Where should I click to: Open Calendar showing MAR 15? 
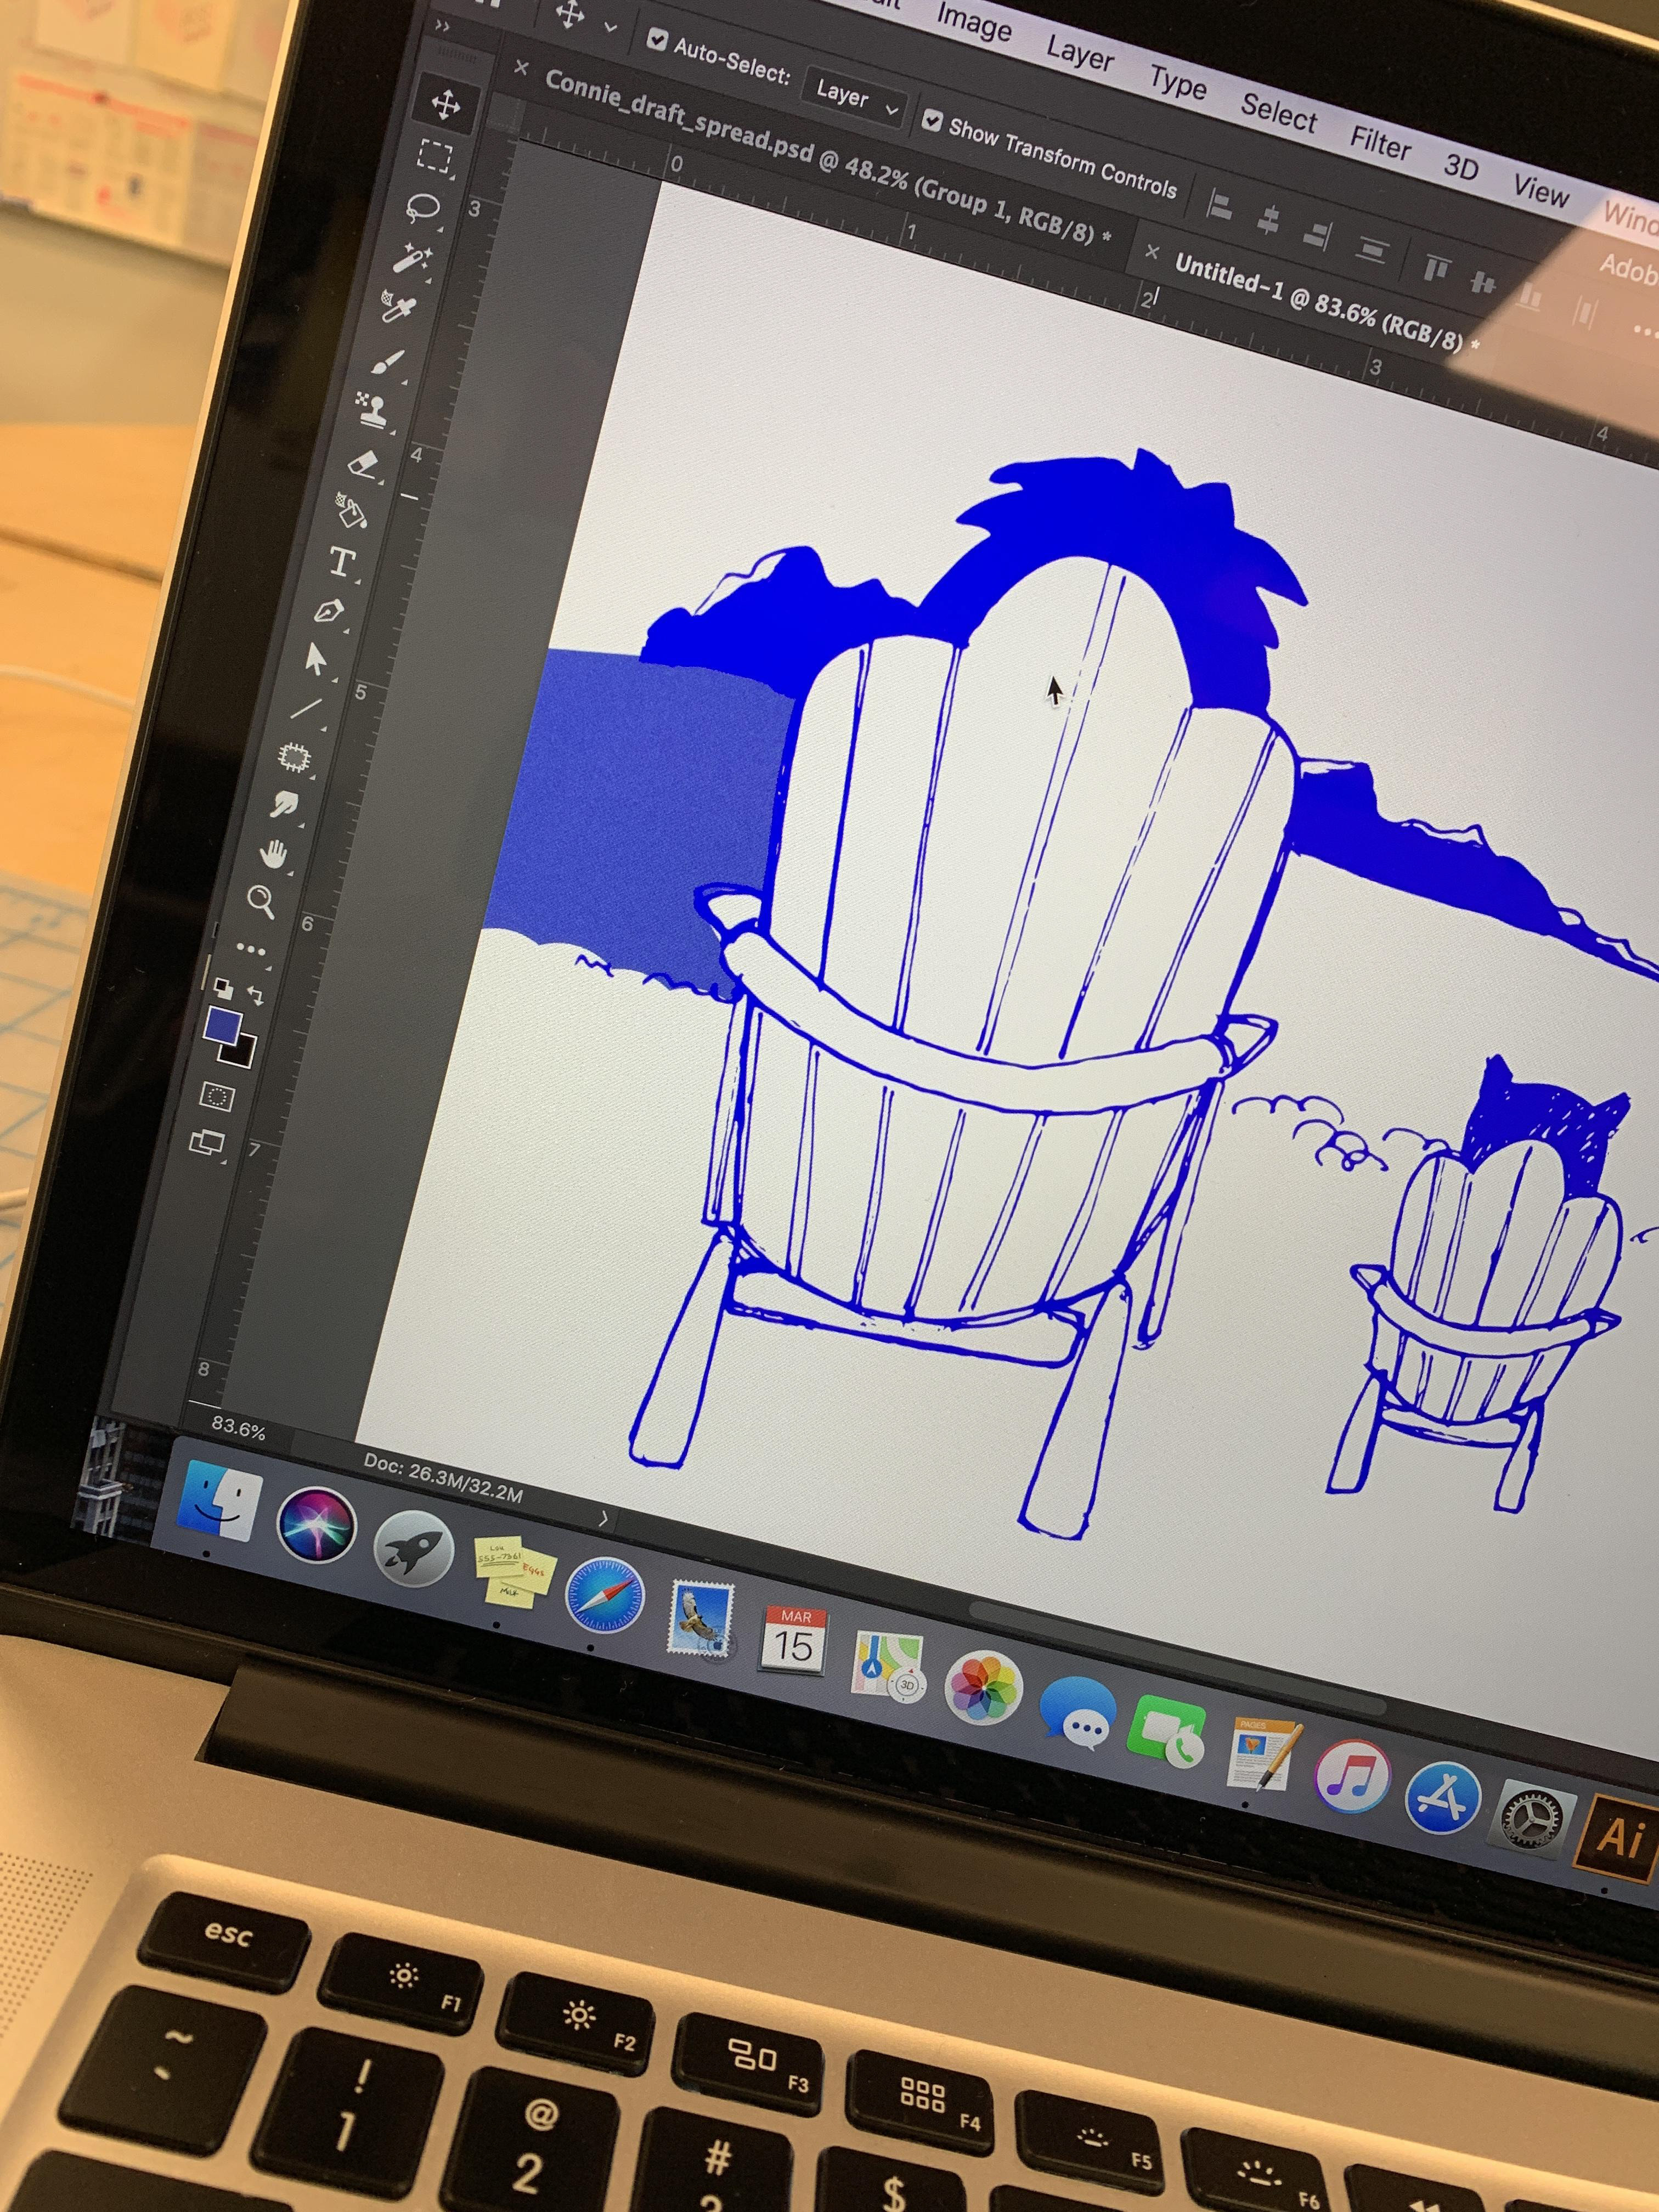click(793, 1640)
